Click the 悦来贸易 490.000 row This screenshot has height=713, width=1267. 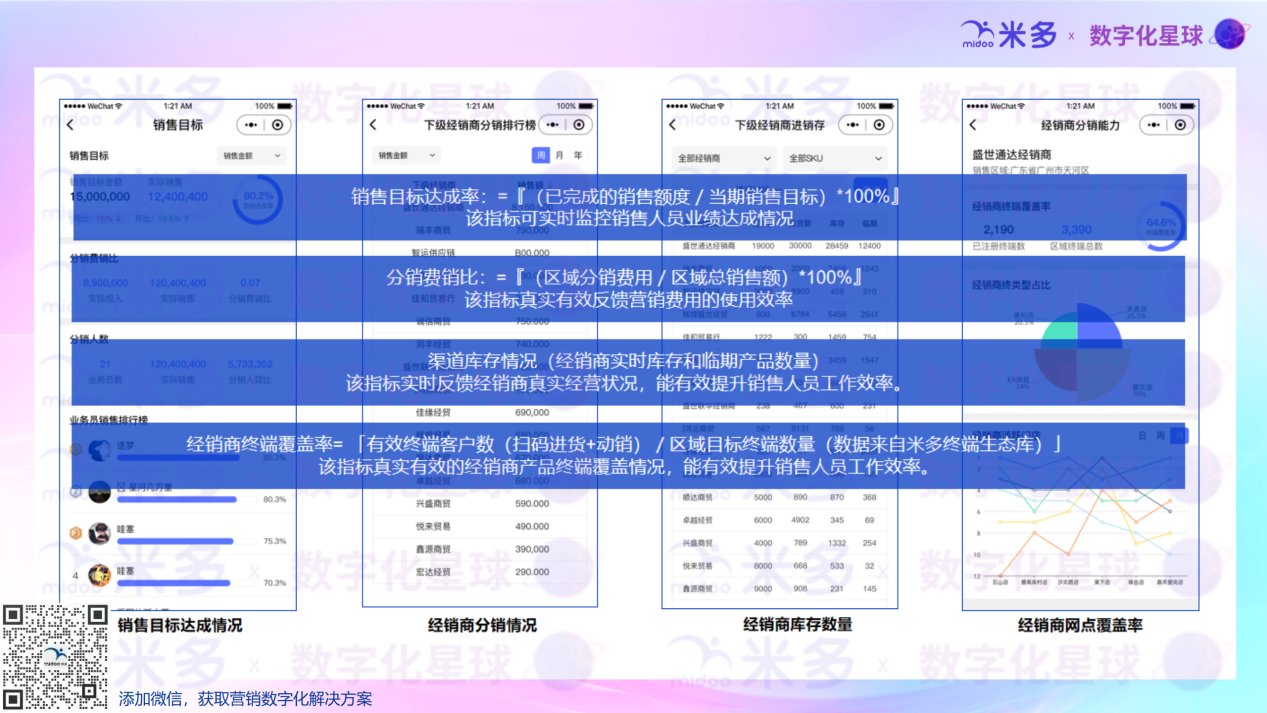[481, 526]
